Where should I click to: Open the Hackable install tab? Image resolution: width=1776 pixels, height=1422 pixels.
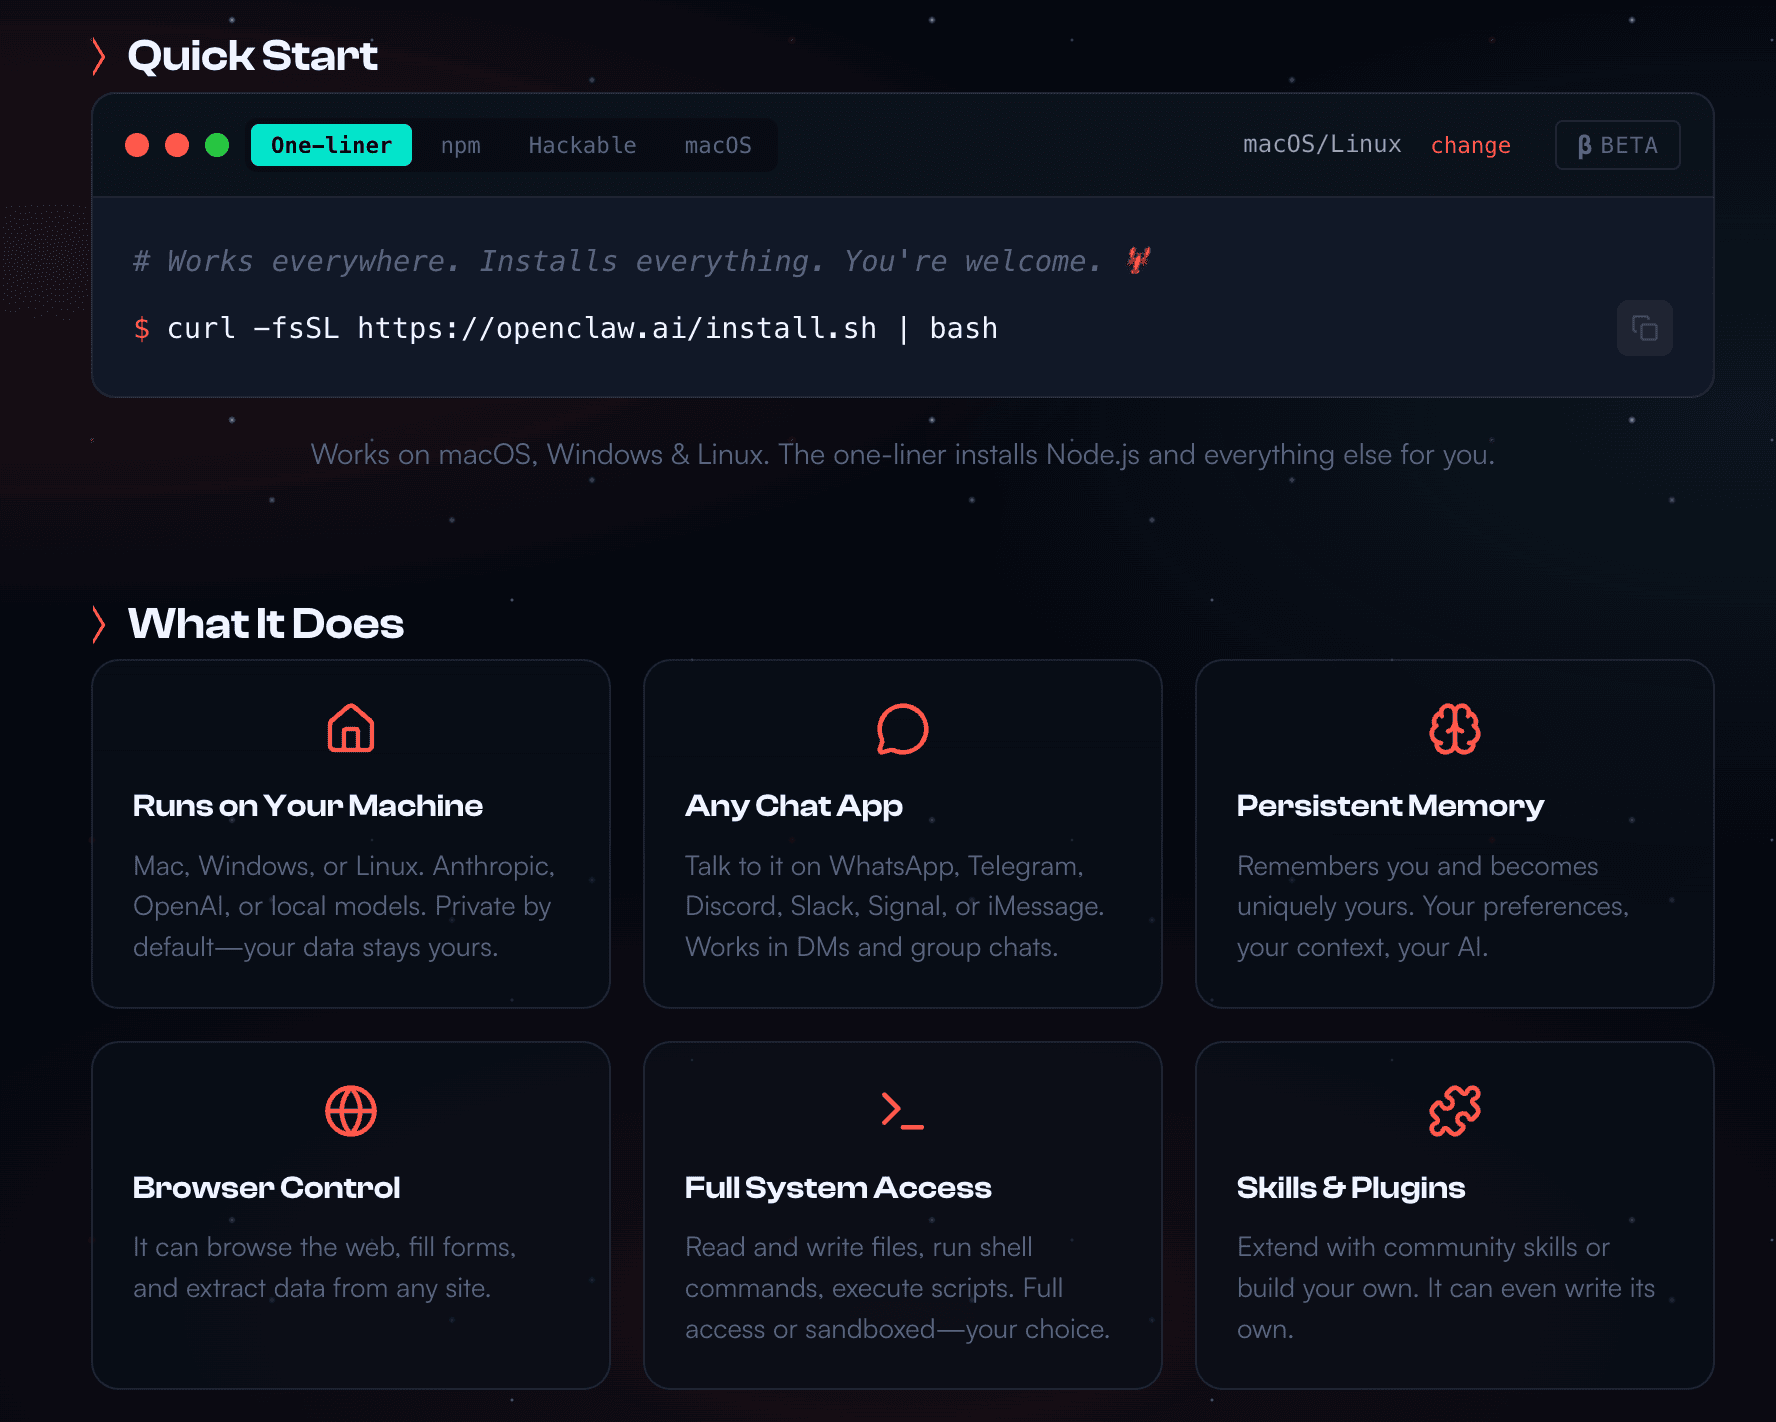click(x=582, y=146)
